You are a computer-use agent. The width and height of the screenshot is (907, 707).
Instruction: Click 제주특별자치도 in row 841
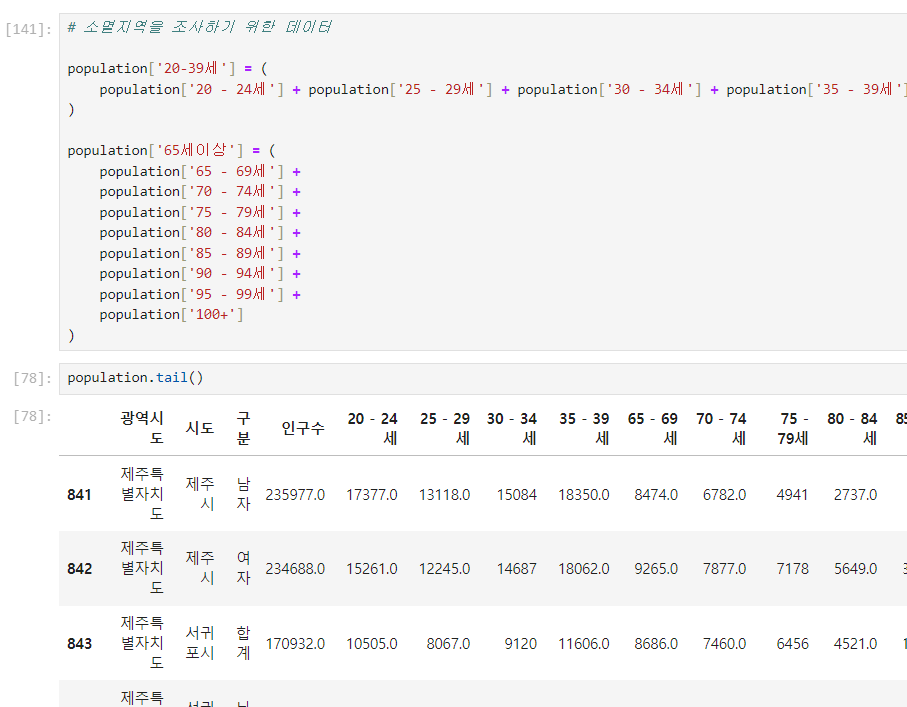142,494
